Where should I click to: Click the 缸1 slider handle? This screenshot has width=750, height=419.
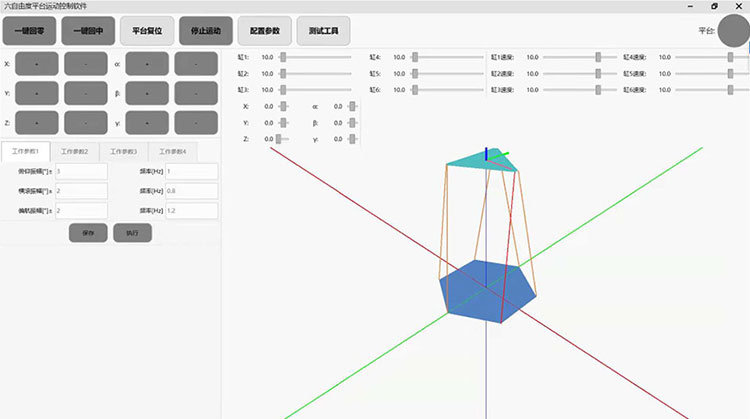click(284, 57)
